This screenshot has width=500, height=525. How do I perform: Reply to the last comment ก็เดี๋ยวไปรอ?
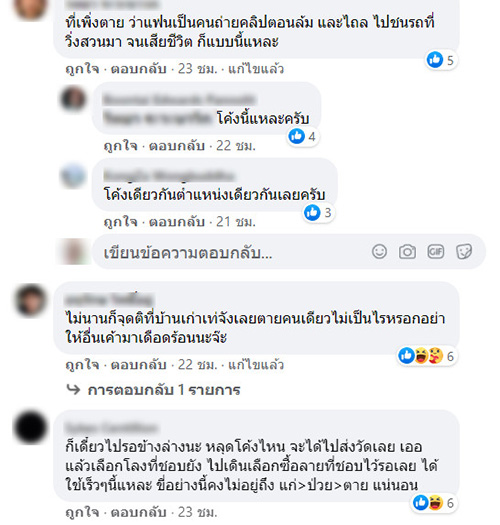tap(139, 512)
